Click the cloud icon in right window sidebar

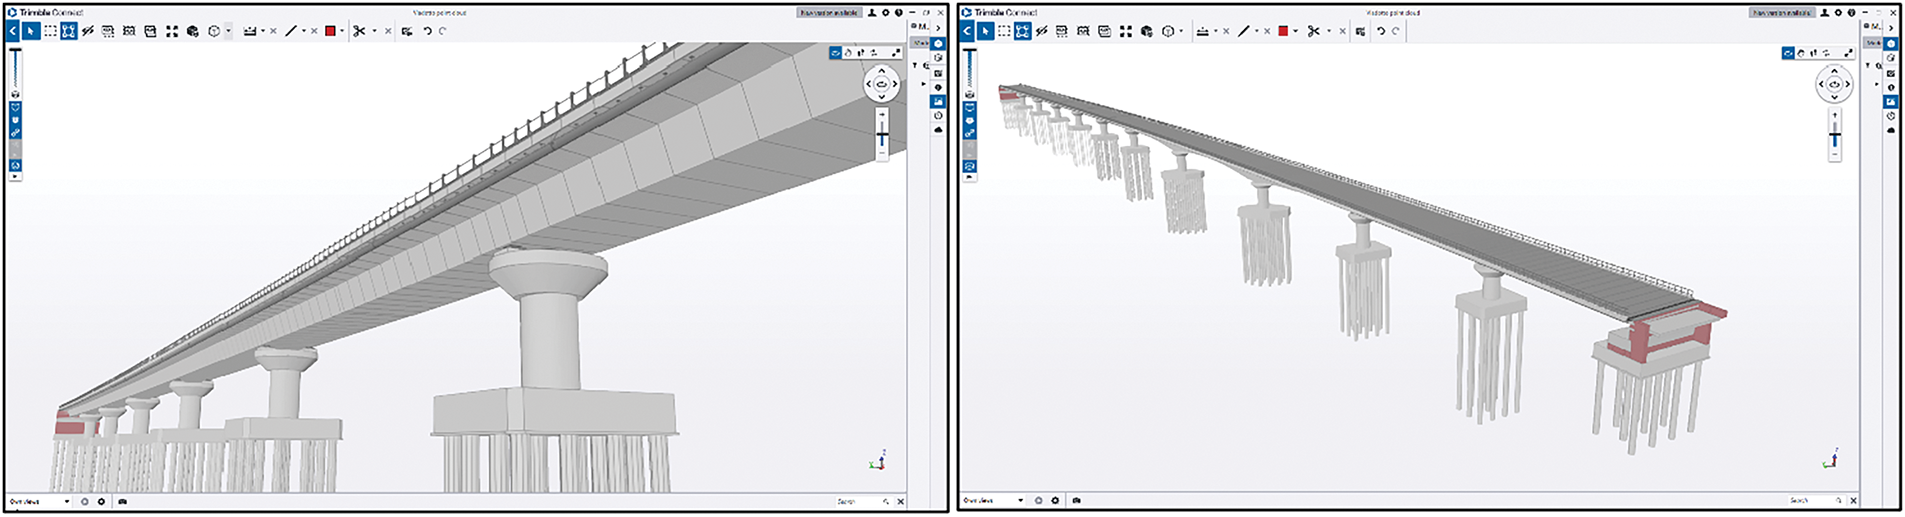pos(1891,130)
